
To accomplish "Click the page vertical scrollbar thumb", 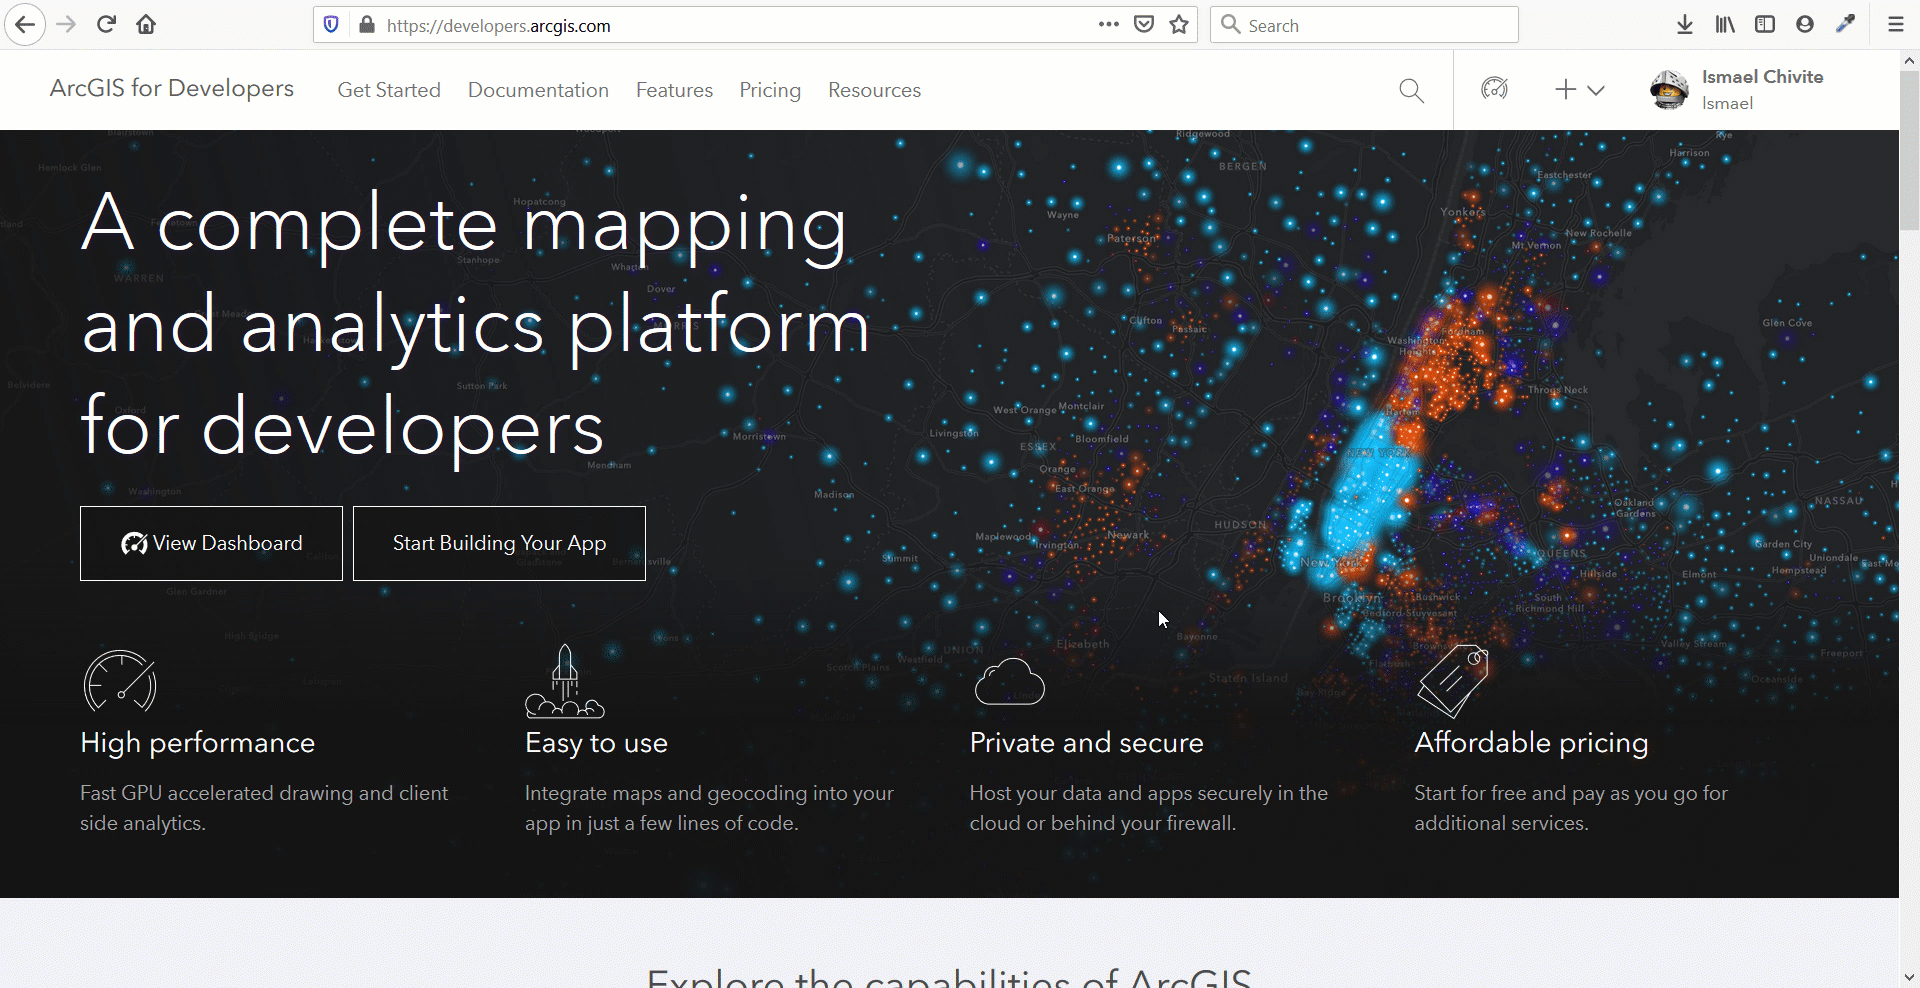I will (1909, 150).
